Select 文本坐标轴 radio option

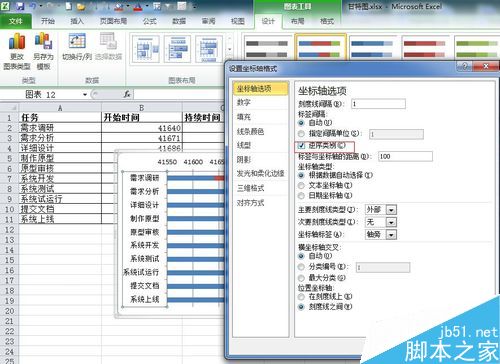pos(301,185)
